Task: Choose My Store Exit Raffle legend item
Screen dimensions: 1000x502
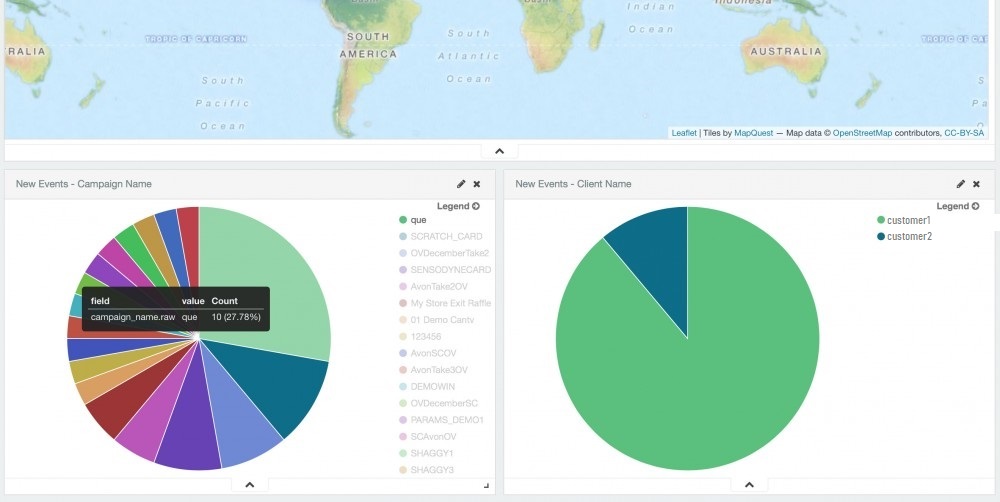Action: pos(450,303)
